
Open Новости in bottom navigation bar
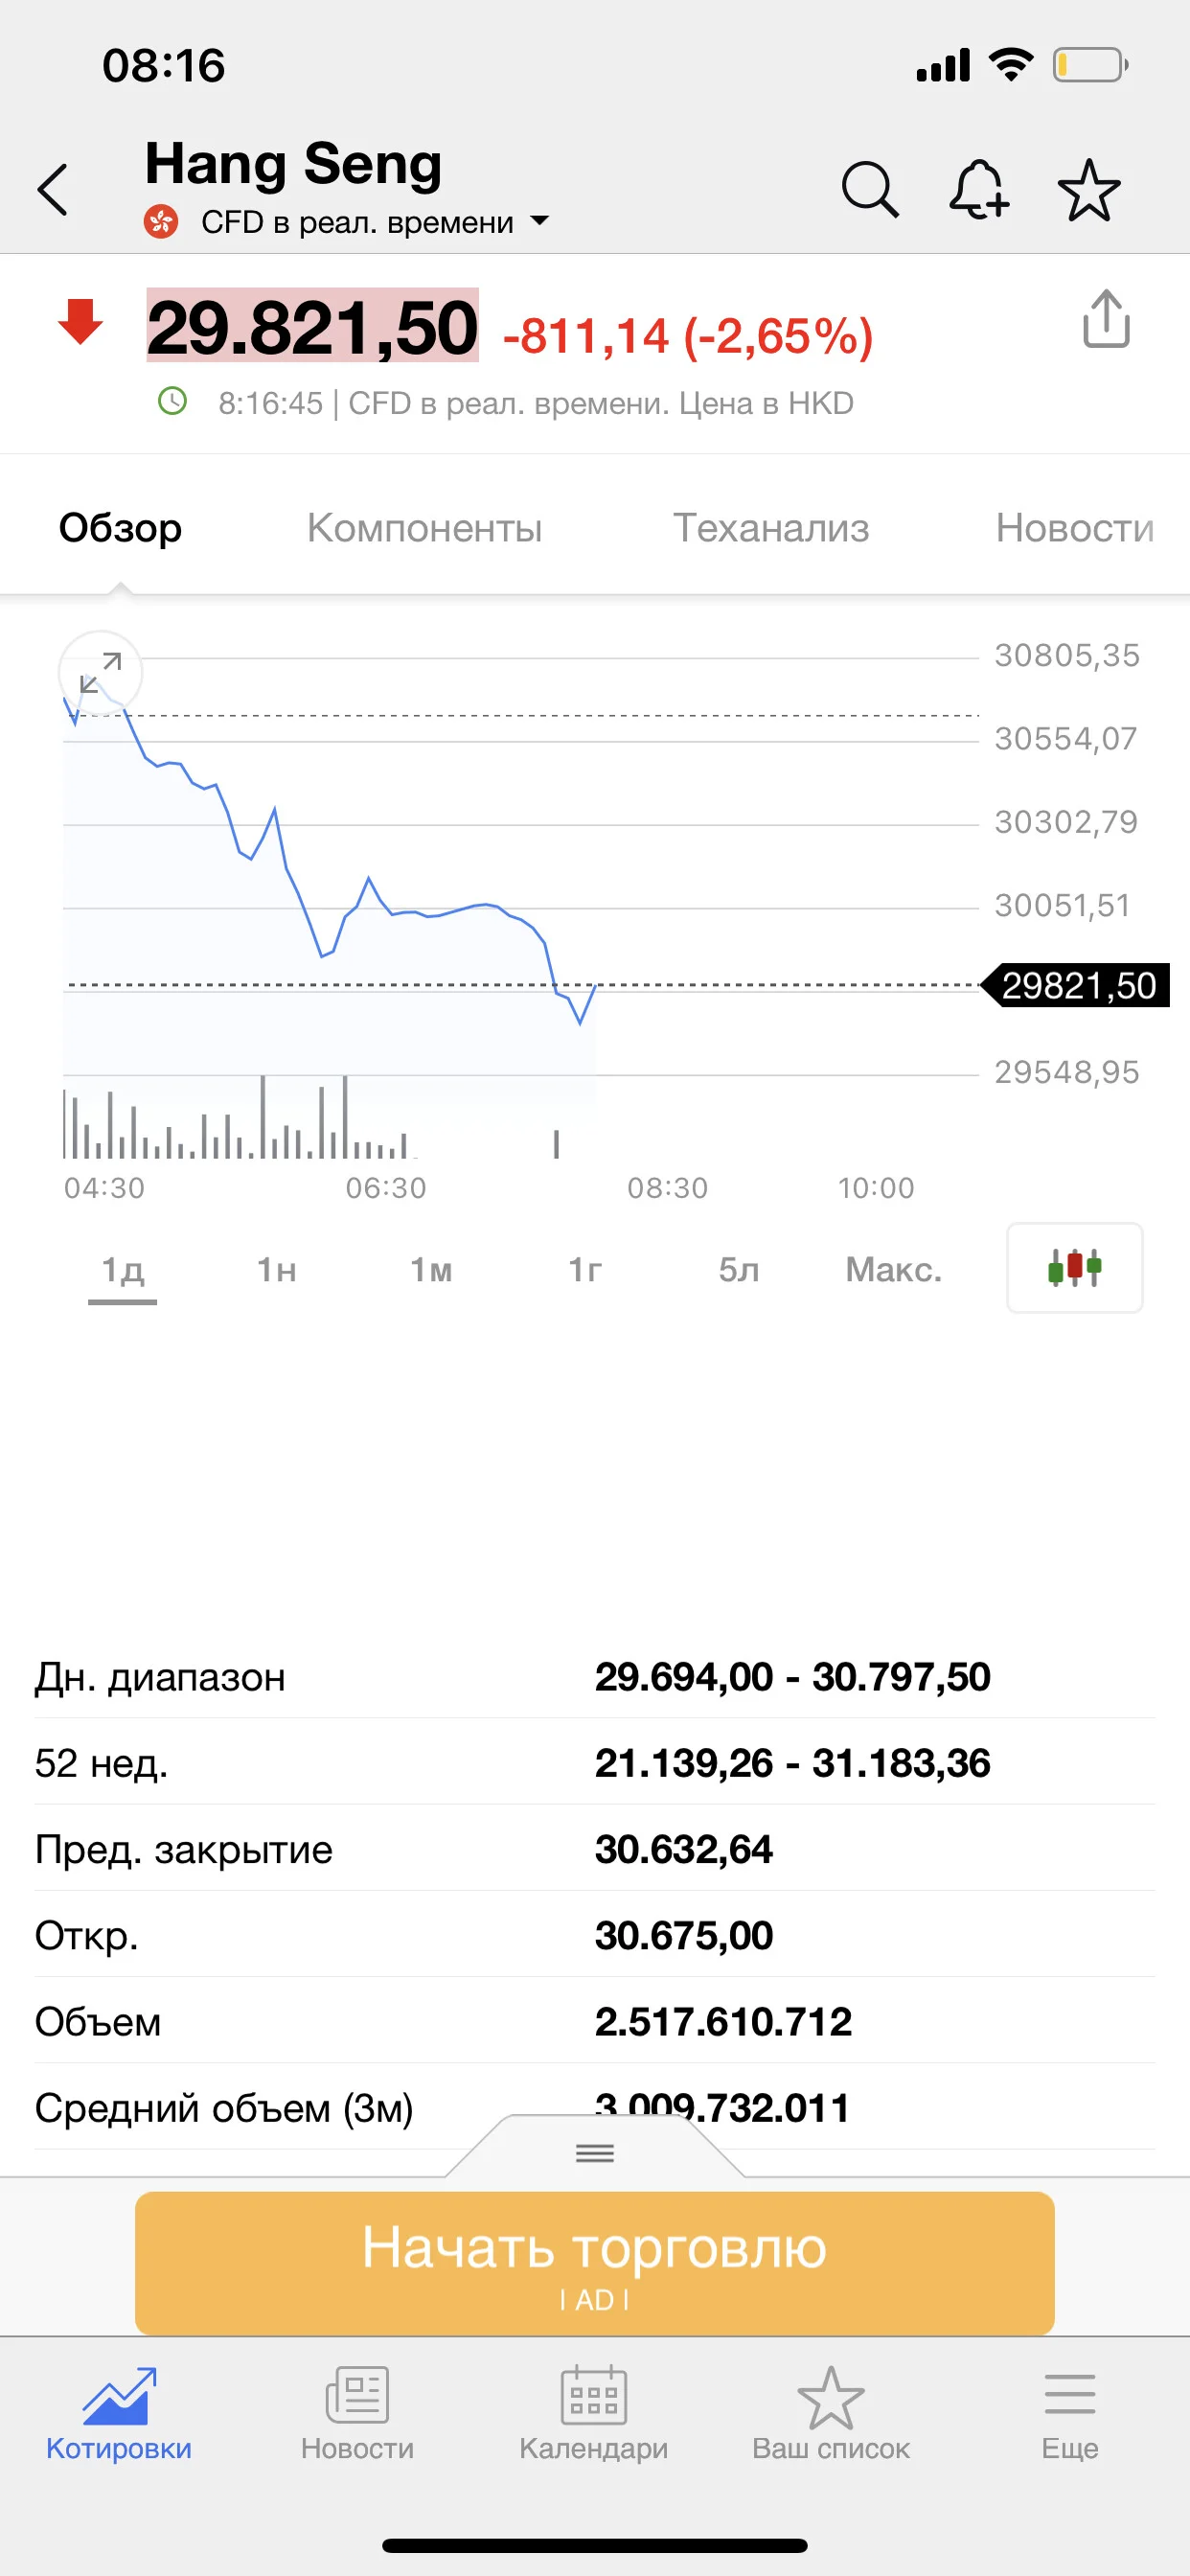pyautogui.click(x=357, y=2414)
